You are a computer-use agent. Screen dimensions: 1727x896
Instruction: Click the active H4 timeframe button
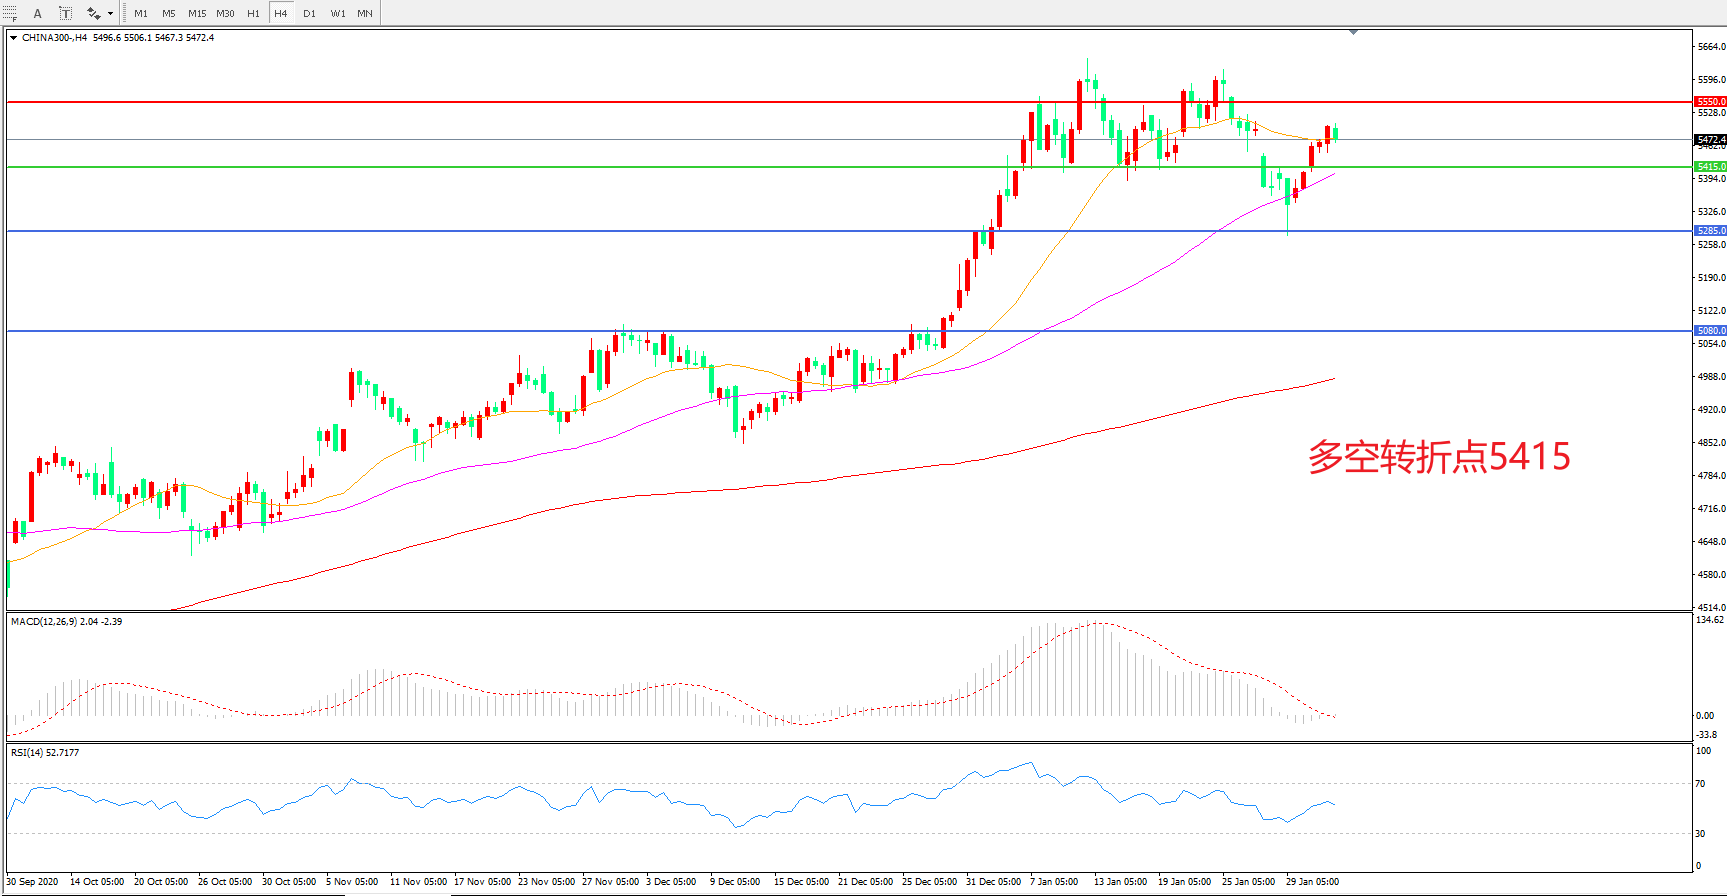281,13
